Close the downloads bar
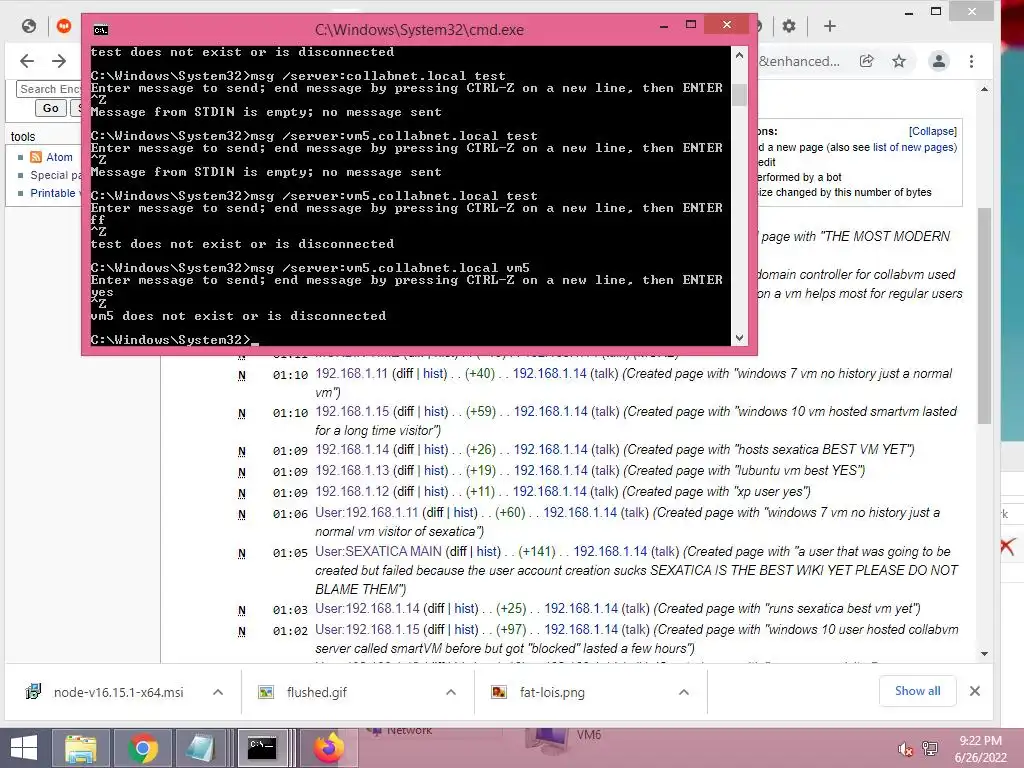The width and height of the screenshot is (1024, 768). tap(974, 691)
